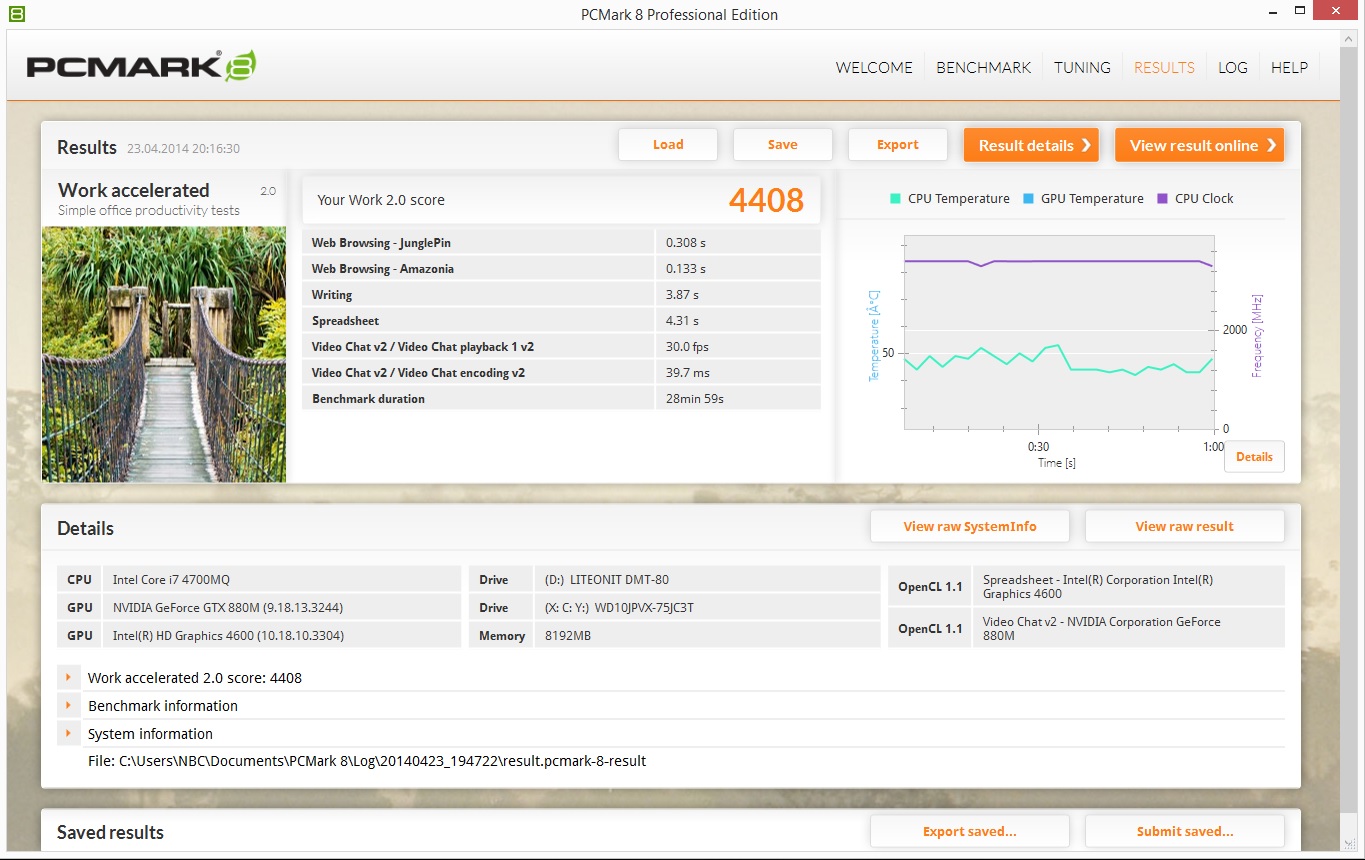Click View result online
1365x860 pixels.
[1199, 145]
